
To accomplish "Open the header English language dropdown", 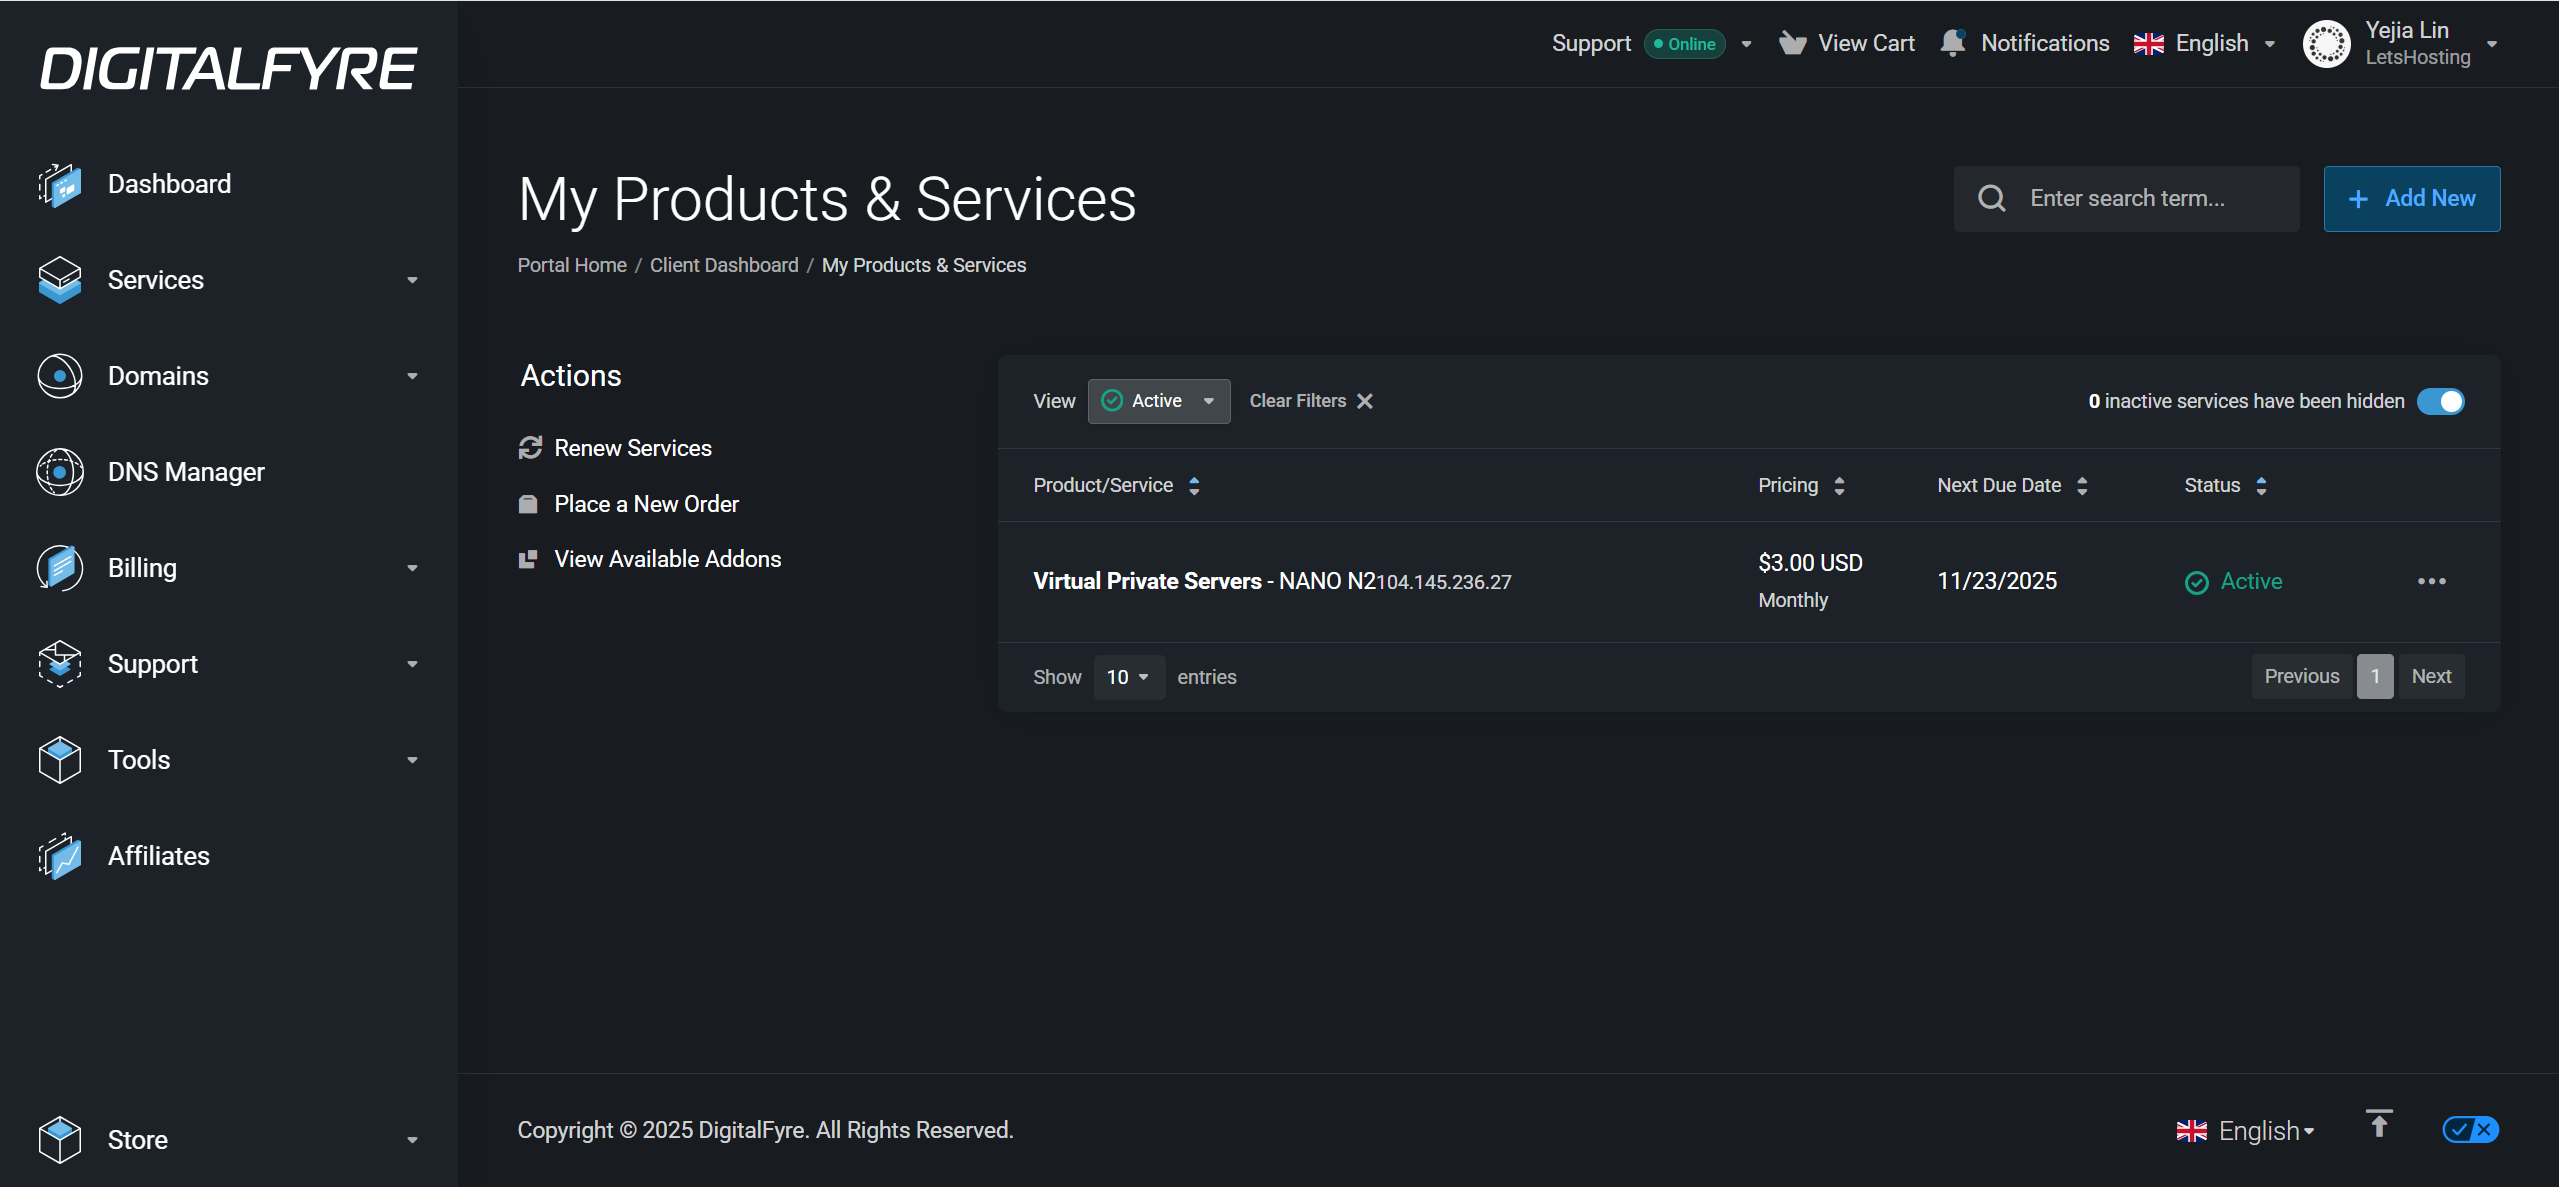I will tap(2205, 44).
